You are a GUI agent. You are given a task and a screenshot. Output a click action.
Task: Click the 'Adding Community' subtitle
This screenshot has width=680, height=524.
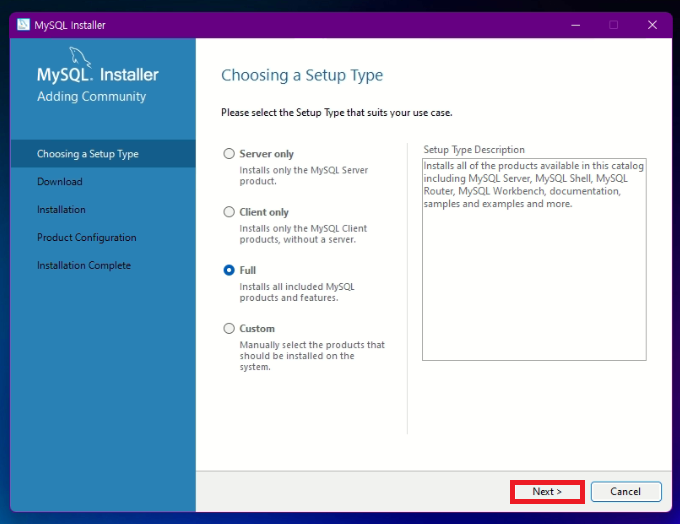tap(92, 96)
